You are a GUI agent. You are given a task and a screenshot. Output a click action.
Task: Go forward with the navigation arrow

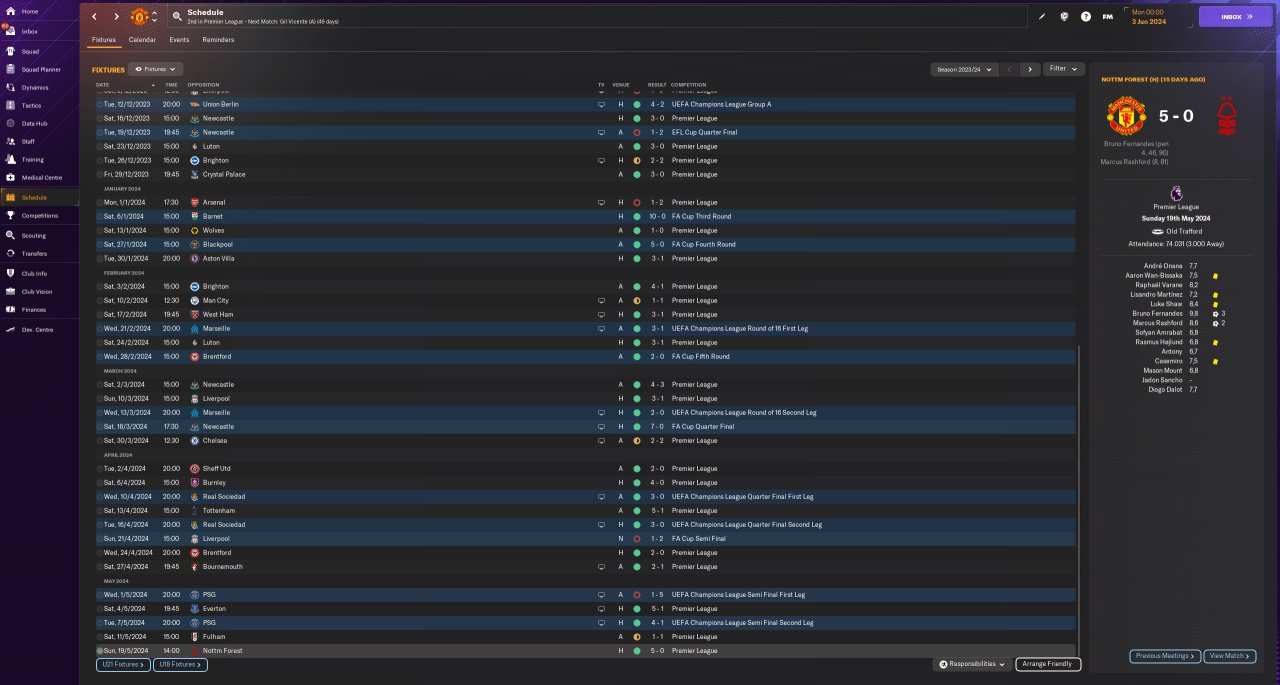[x=116, y=17]
